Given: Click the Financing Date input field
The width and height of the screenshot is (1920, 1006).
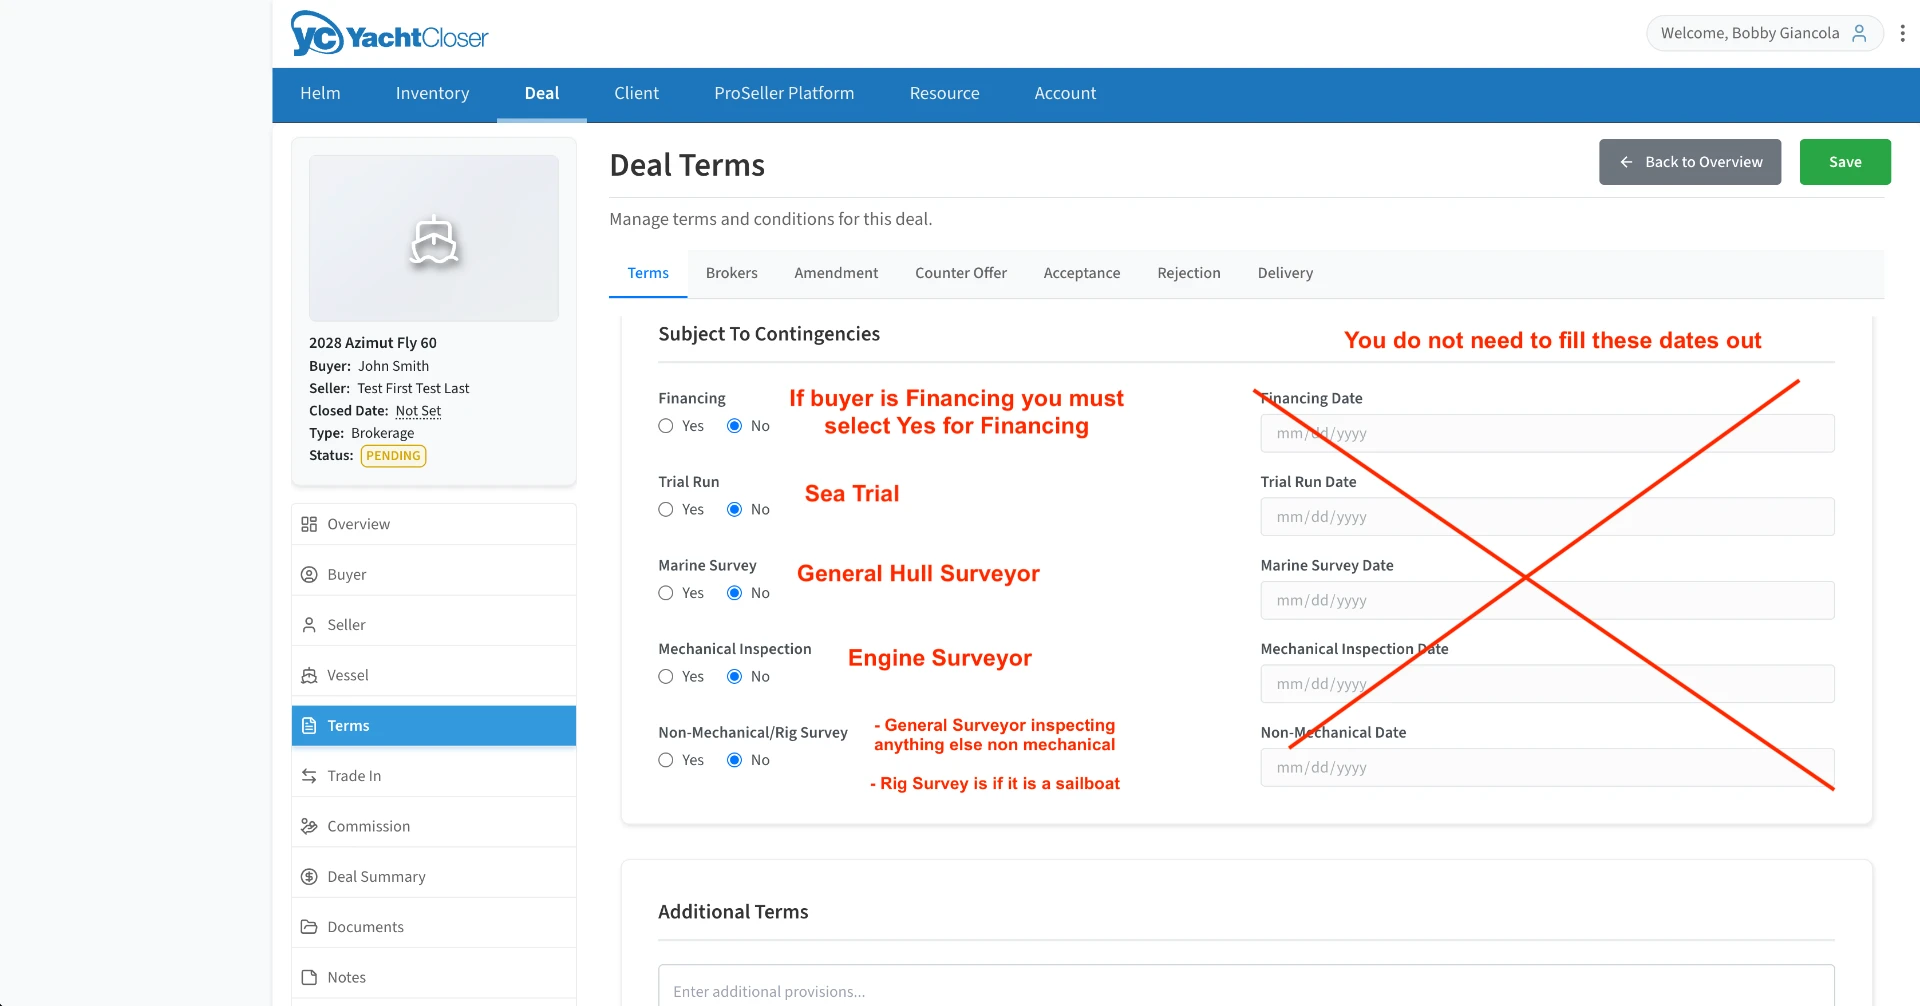Looking at the screenshot, I should [1547, 433].
